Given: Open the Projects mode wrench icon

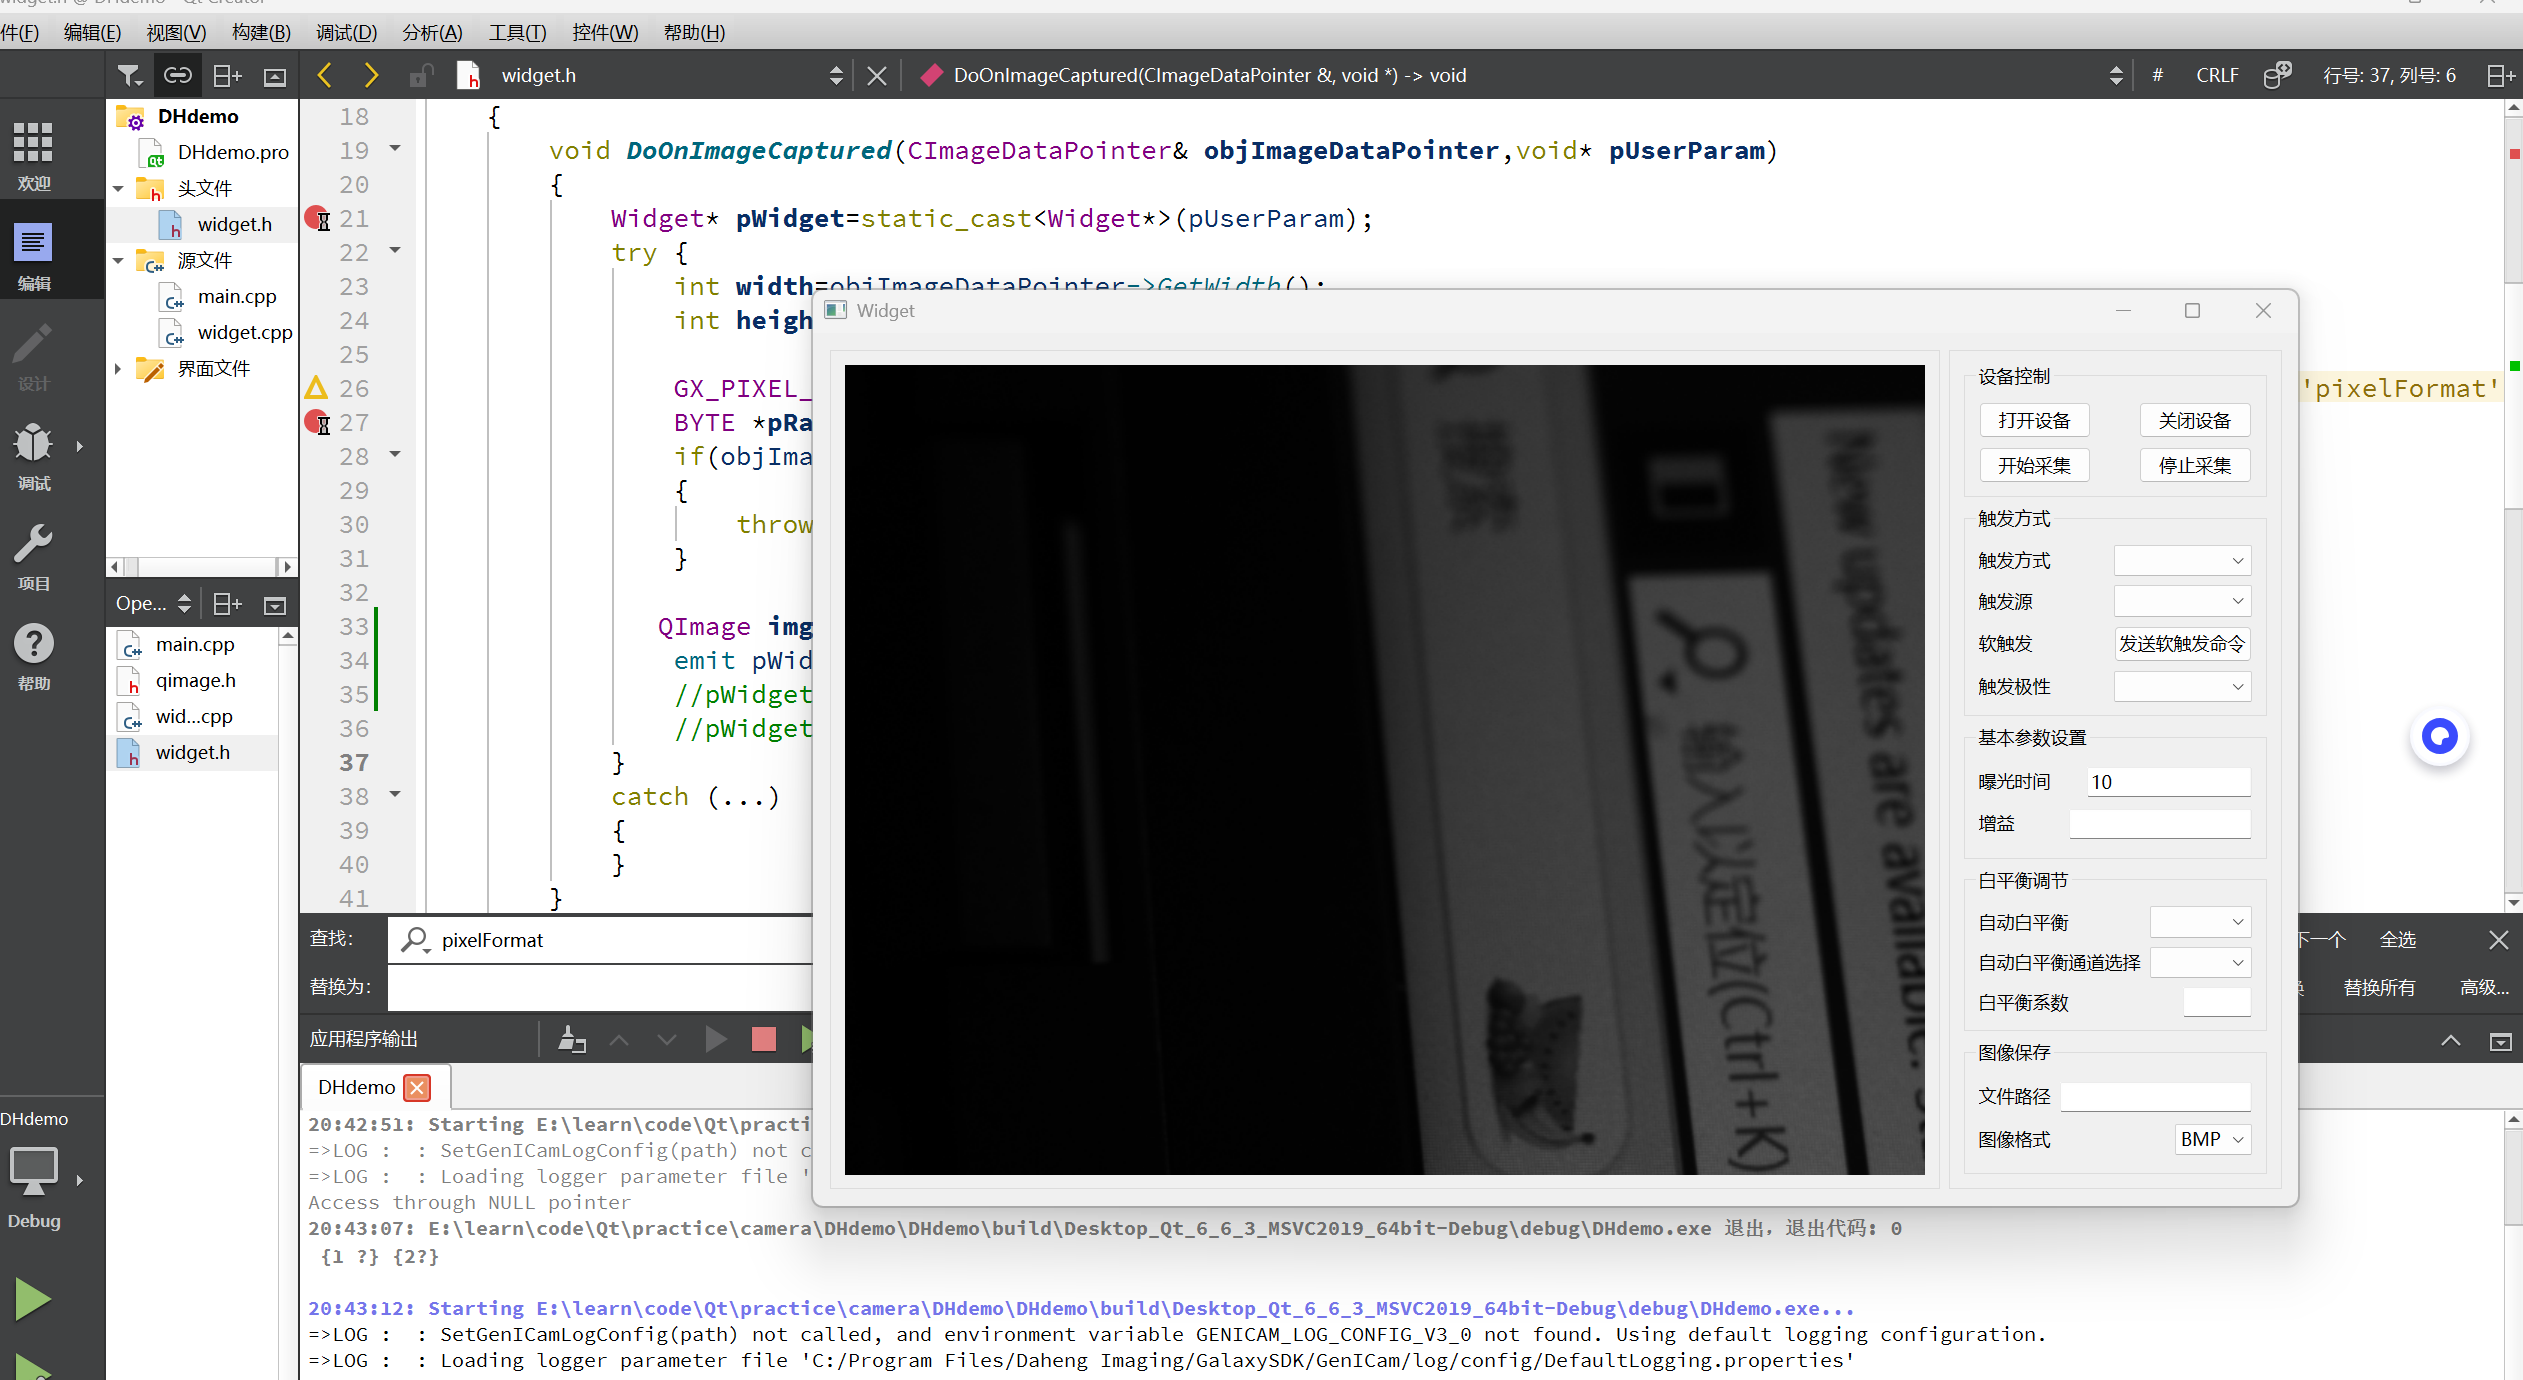Looking at the screenshot, I should coord(33,555).
